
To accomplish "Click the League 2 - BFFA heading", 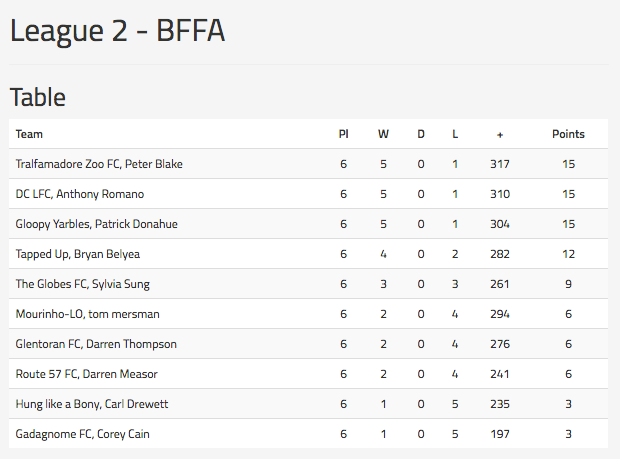I will click(117, 31).
